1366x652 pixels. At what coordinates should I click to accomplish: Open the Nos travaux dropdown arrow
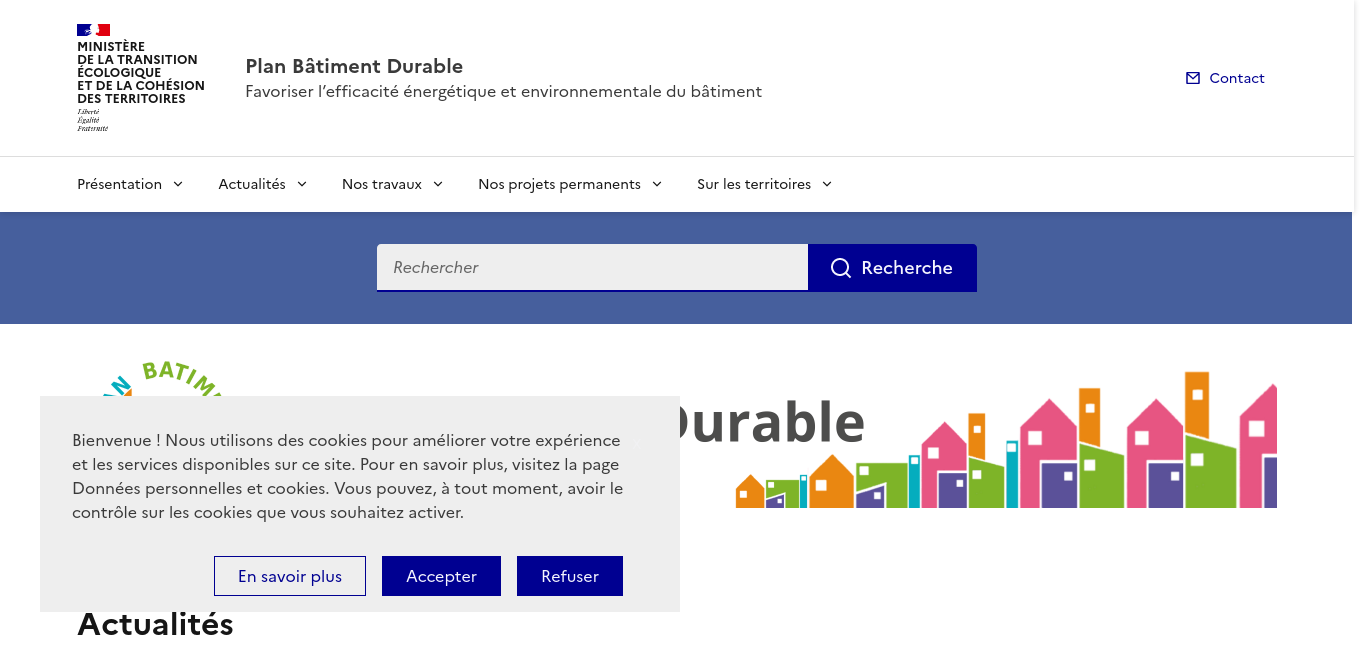pos(438,184)
